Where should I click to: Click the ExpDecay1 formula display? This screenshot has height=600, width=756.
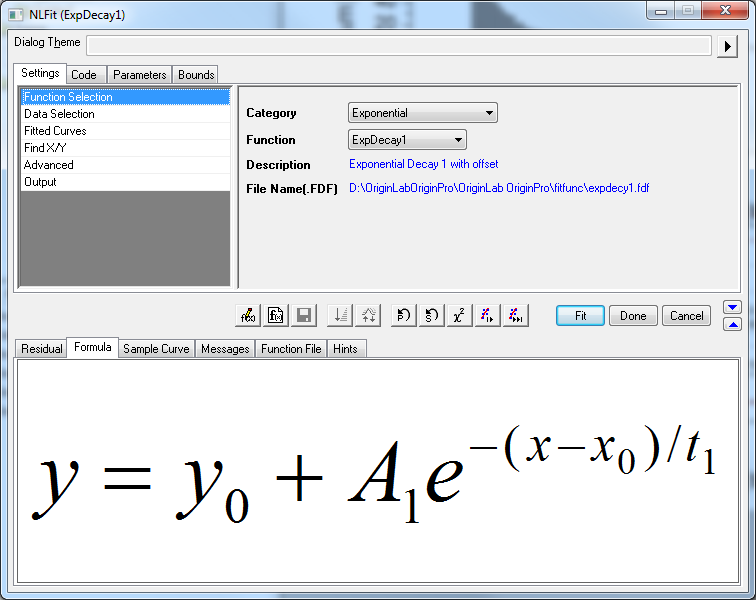tap(378, 471)
